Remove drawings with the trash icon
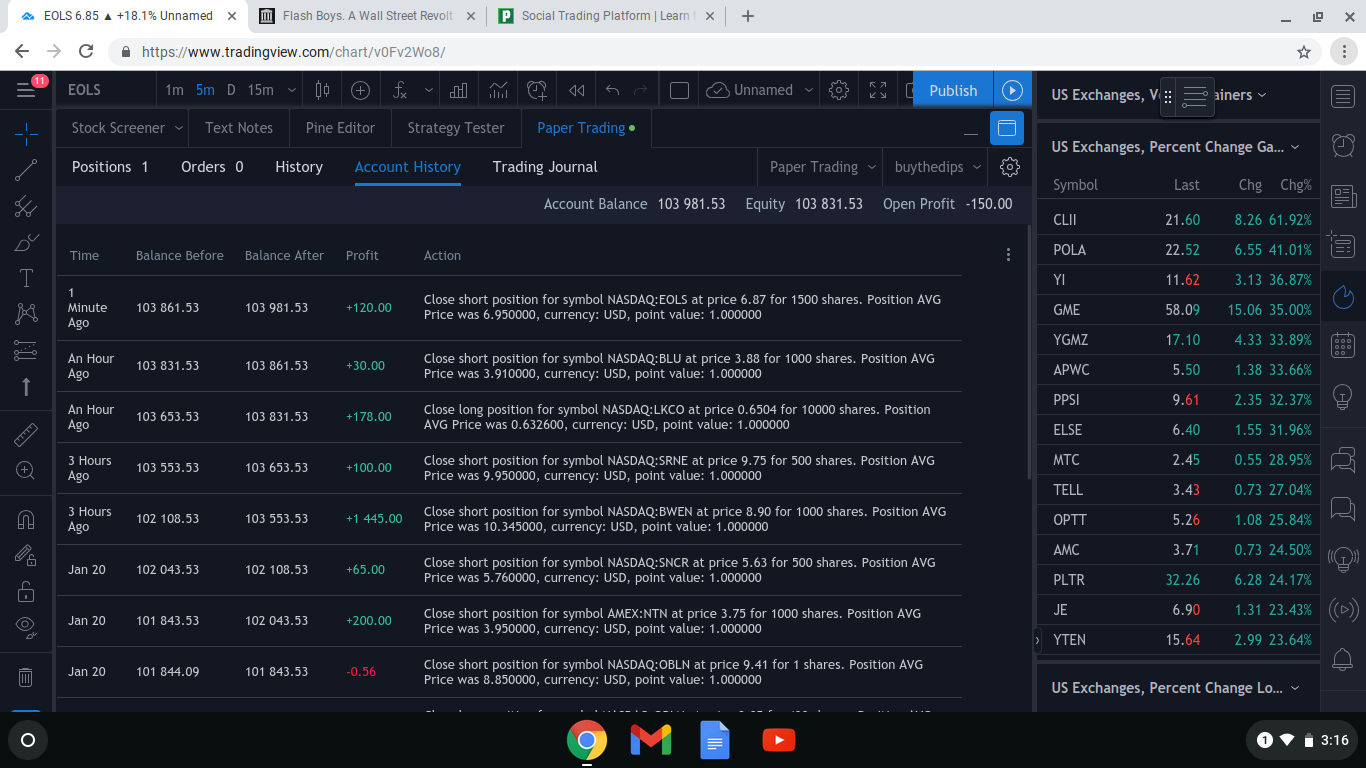 tap(26, 677)
